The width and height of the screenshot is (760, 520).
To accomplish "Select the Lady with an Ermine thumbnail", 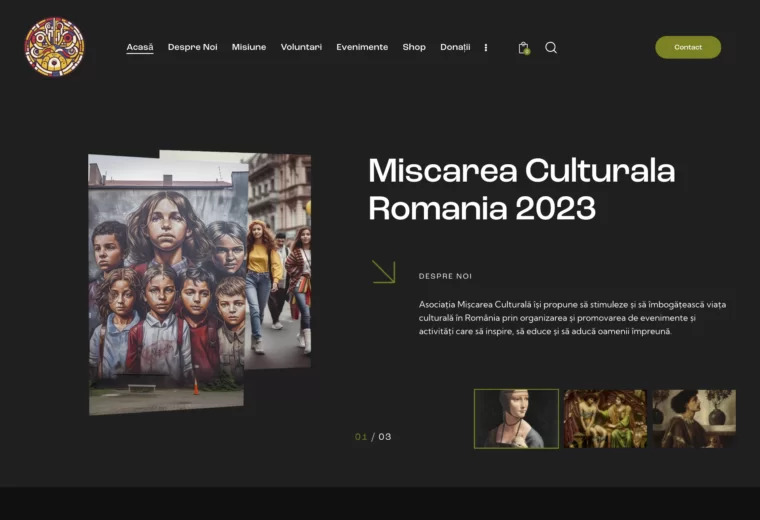I will point(516,419).
